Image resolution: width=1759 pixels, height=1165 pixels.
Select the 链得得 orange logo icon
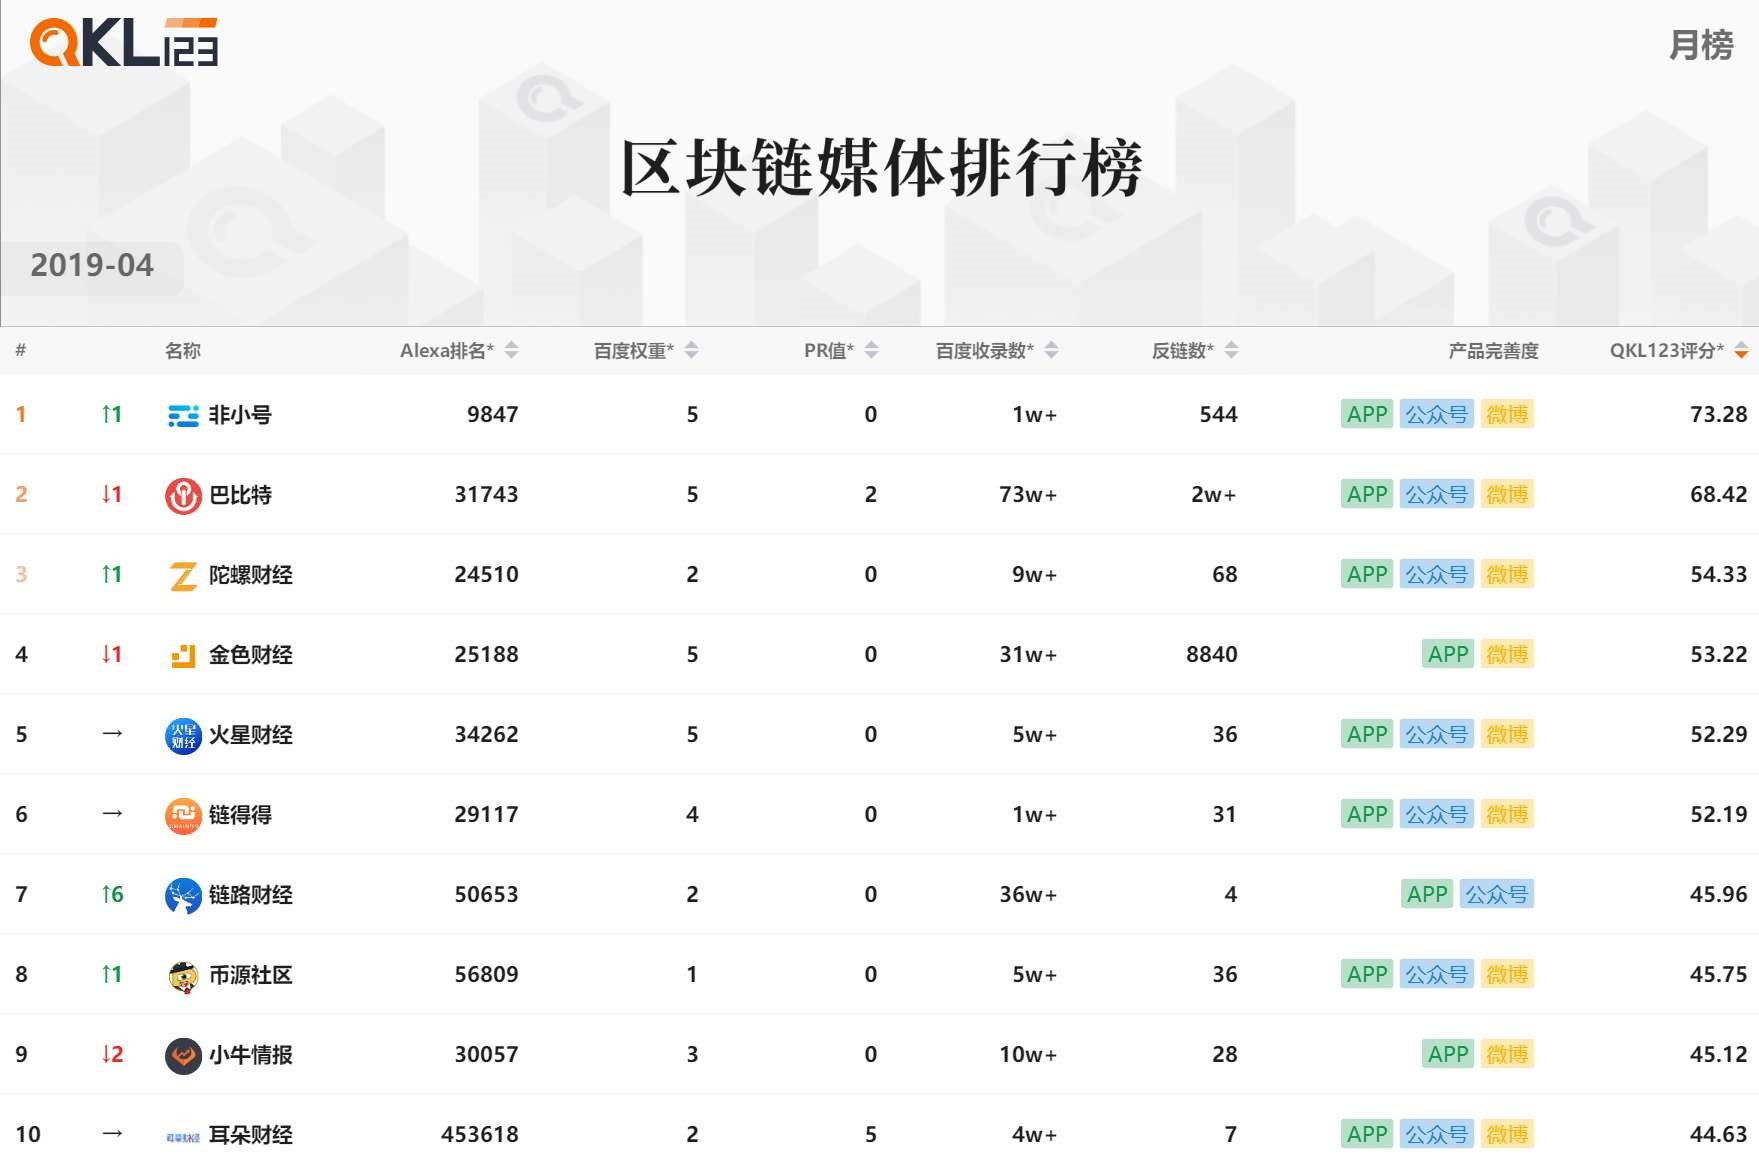point(183,814)
